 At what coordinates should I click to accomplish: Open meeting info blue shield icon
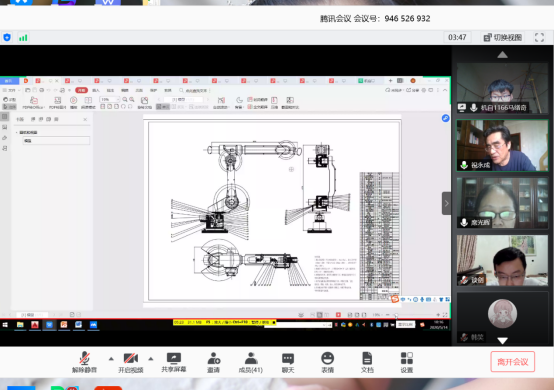click(x=7, y=37)
